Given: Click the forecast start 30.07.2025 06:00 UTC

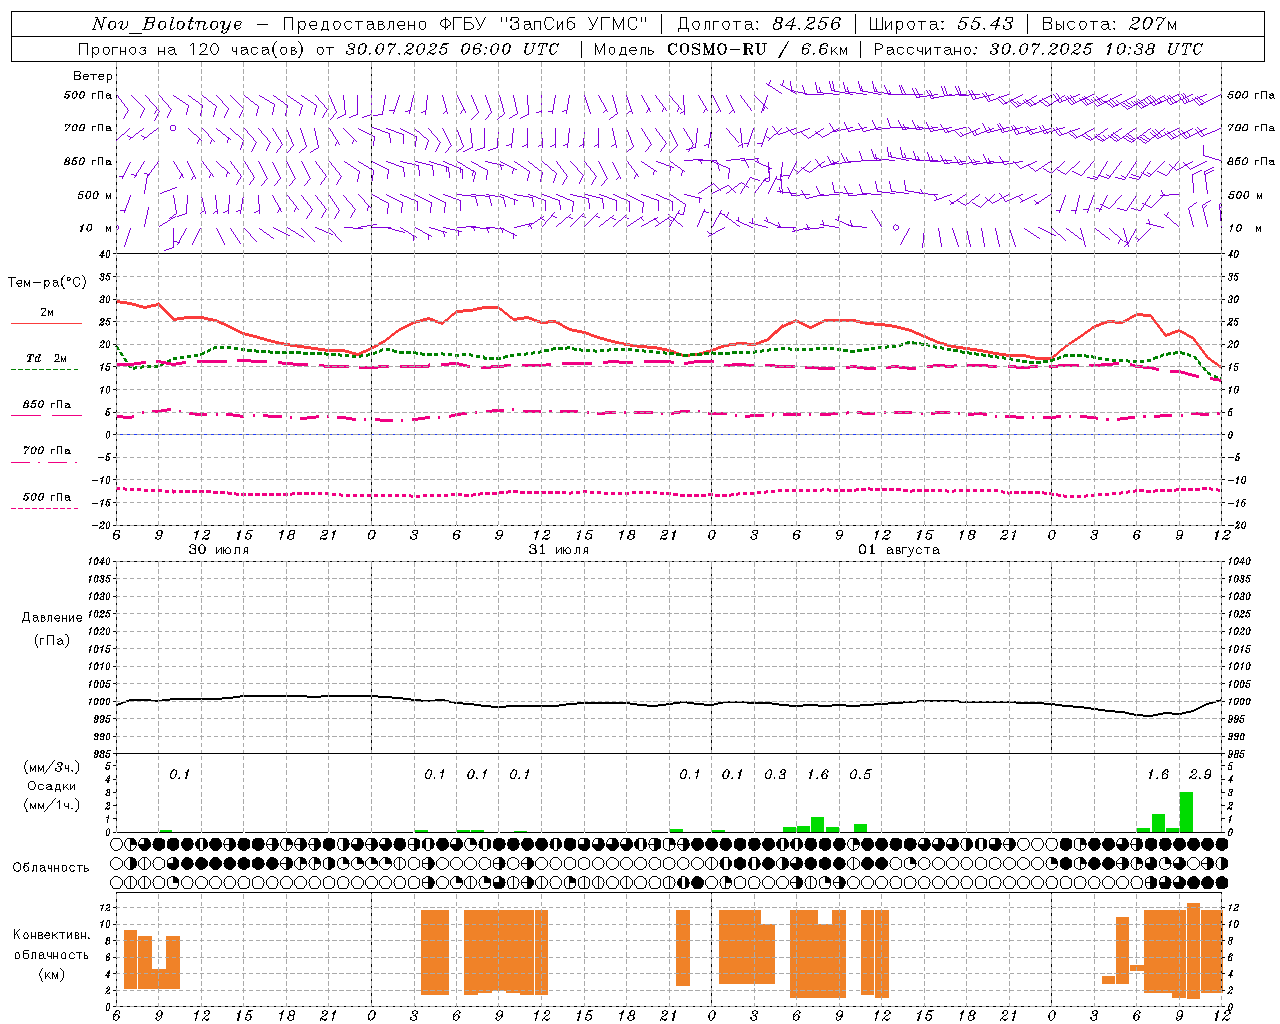Looking at the screenshot, I should coord(452,49).
